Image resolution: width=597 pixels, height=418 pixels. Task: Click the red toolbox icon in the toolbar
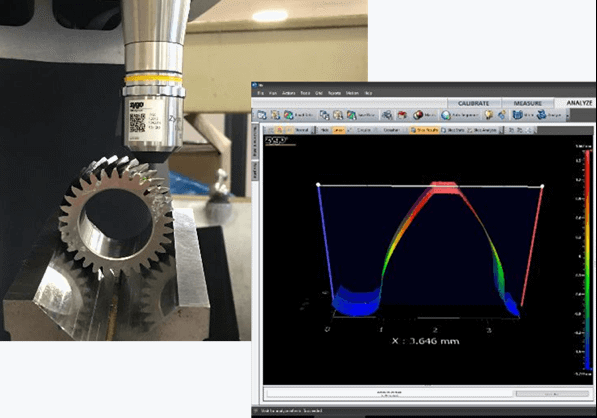402,115
